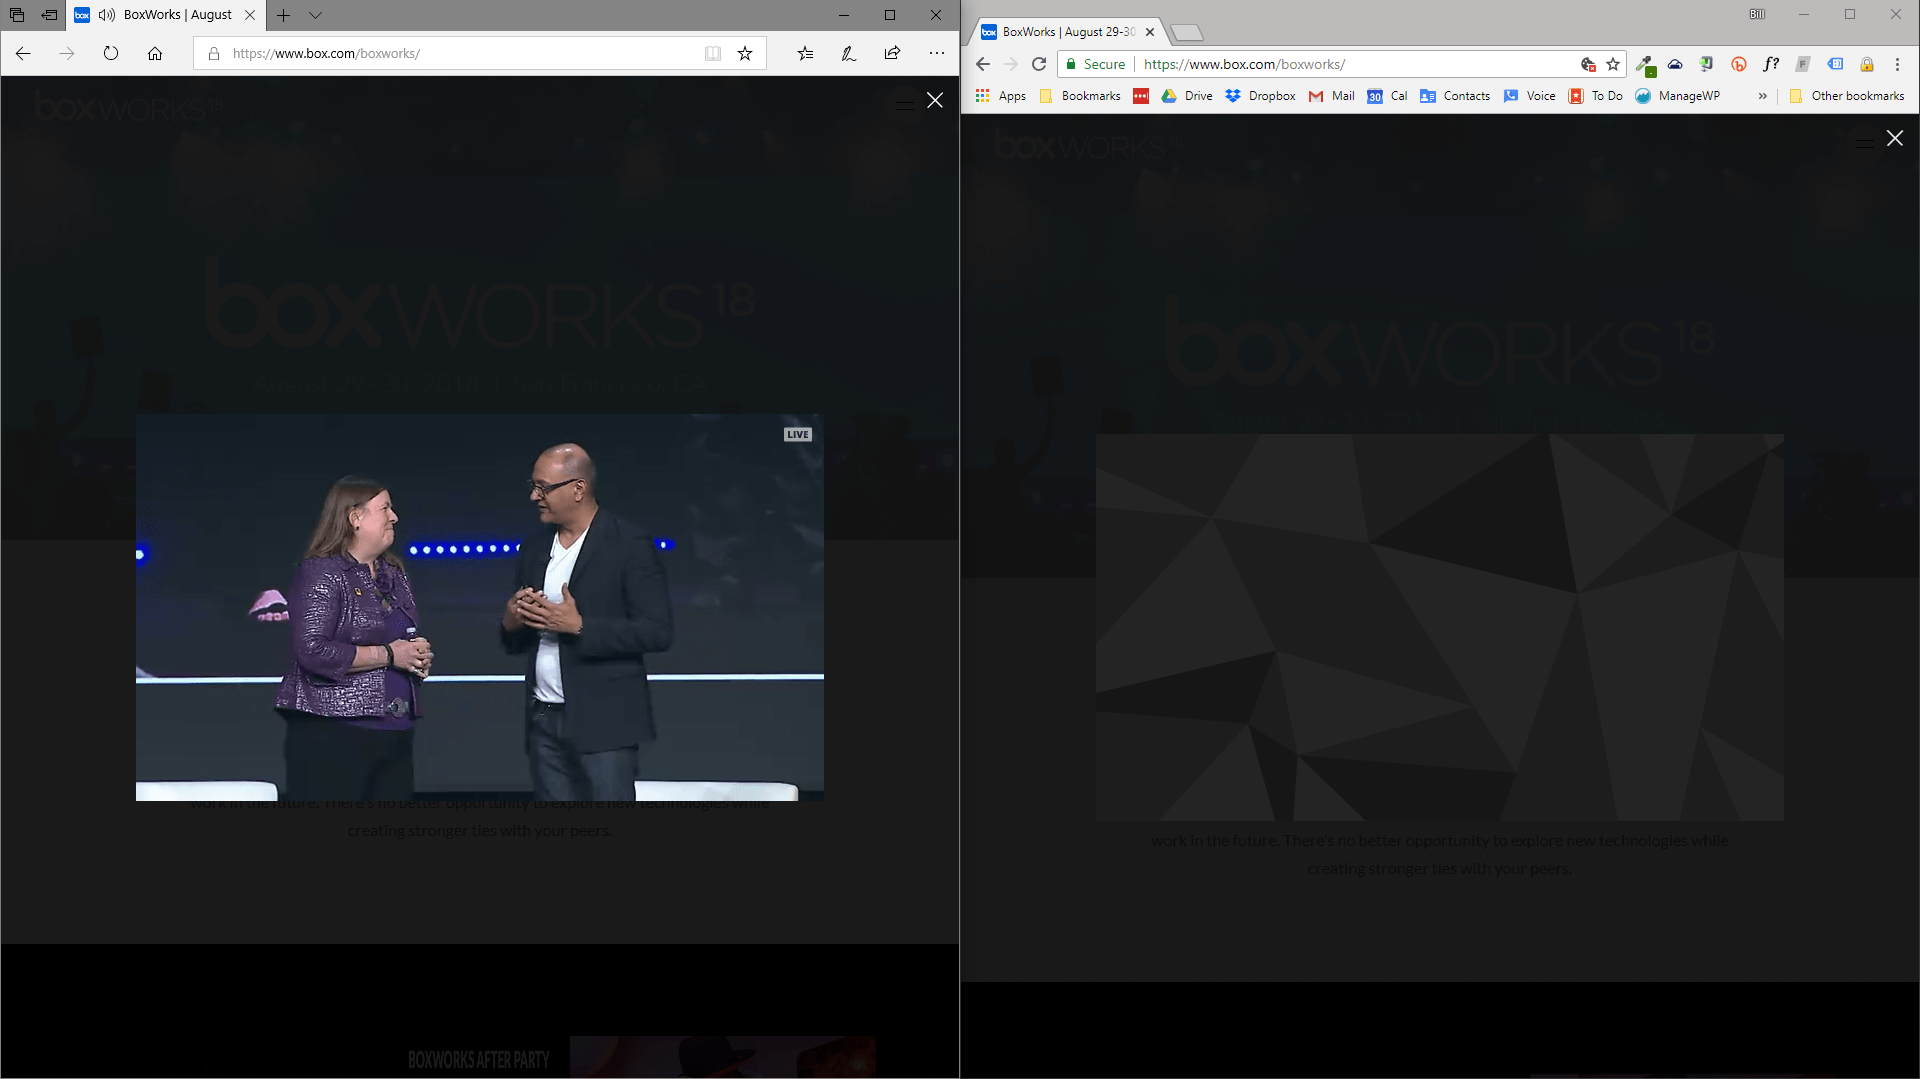Open Other bookmarks folder
This screenshot has width=1920, height=1079.
coord(1847,96)
